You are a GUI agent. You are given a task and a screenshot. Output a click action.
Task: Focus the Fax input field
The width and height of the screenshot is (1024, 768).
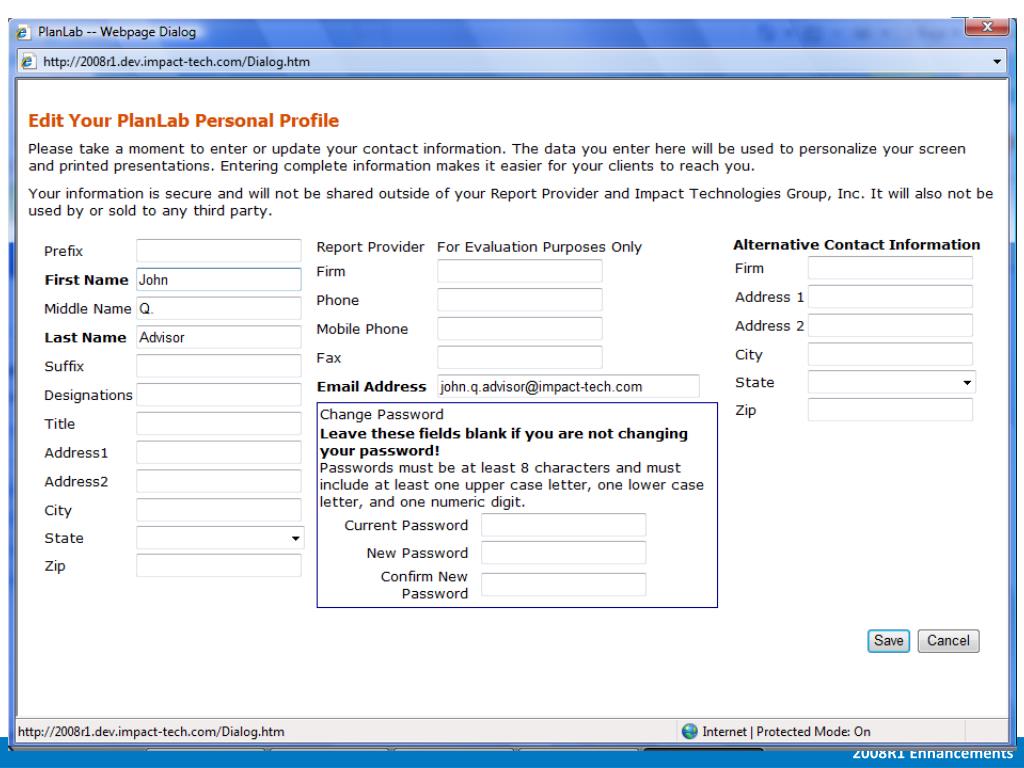(x=520, y=357)
